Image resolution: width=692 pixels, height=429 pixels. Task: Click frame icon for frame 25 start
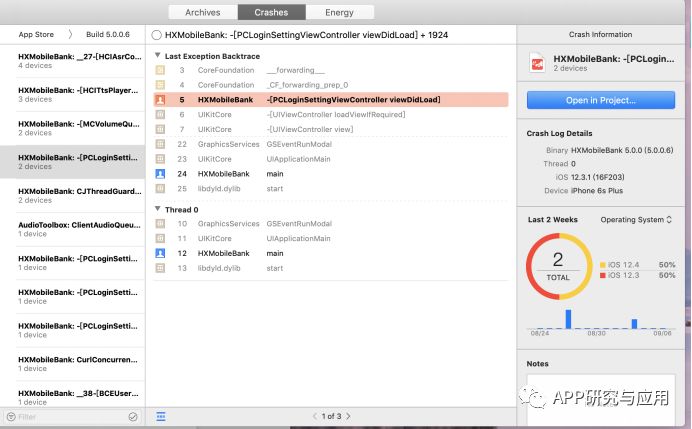click(160, 189)
